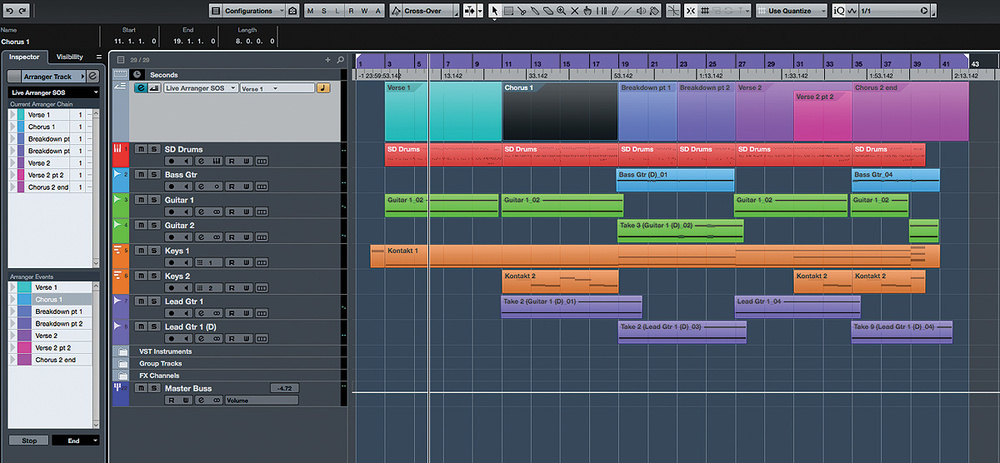This screenshot has height=463, width=1000.
Task: Open the 1/1 quantize preset dropdown
Action: [893, 11]
